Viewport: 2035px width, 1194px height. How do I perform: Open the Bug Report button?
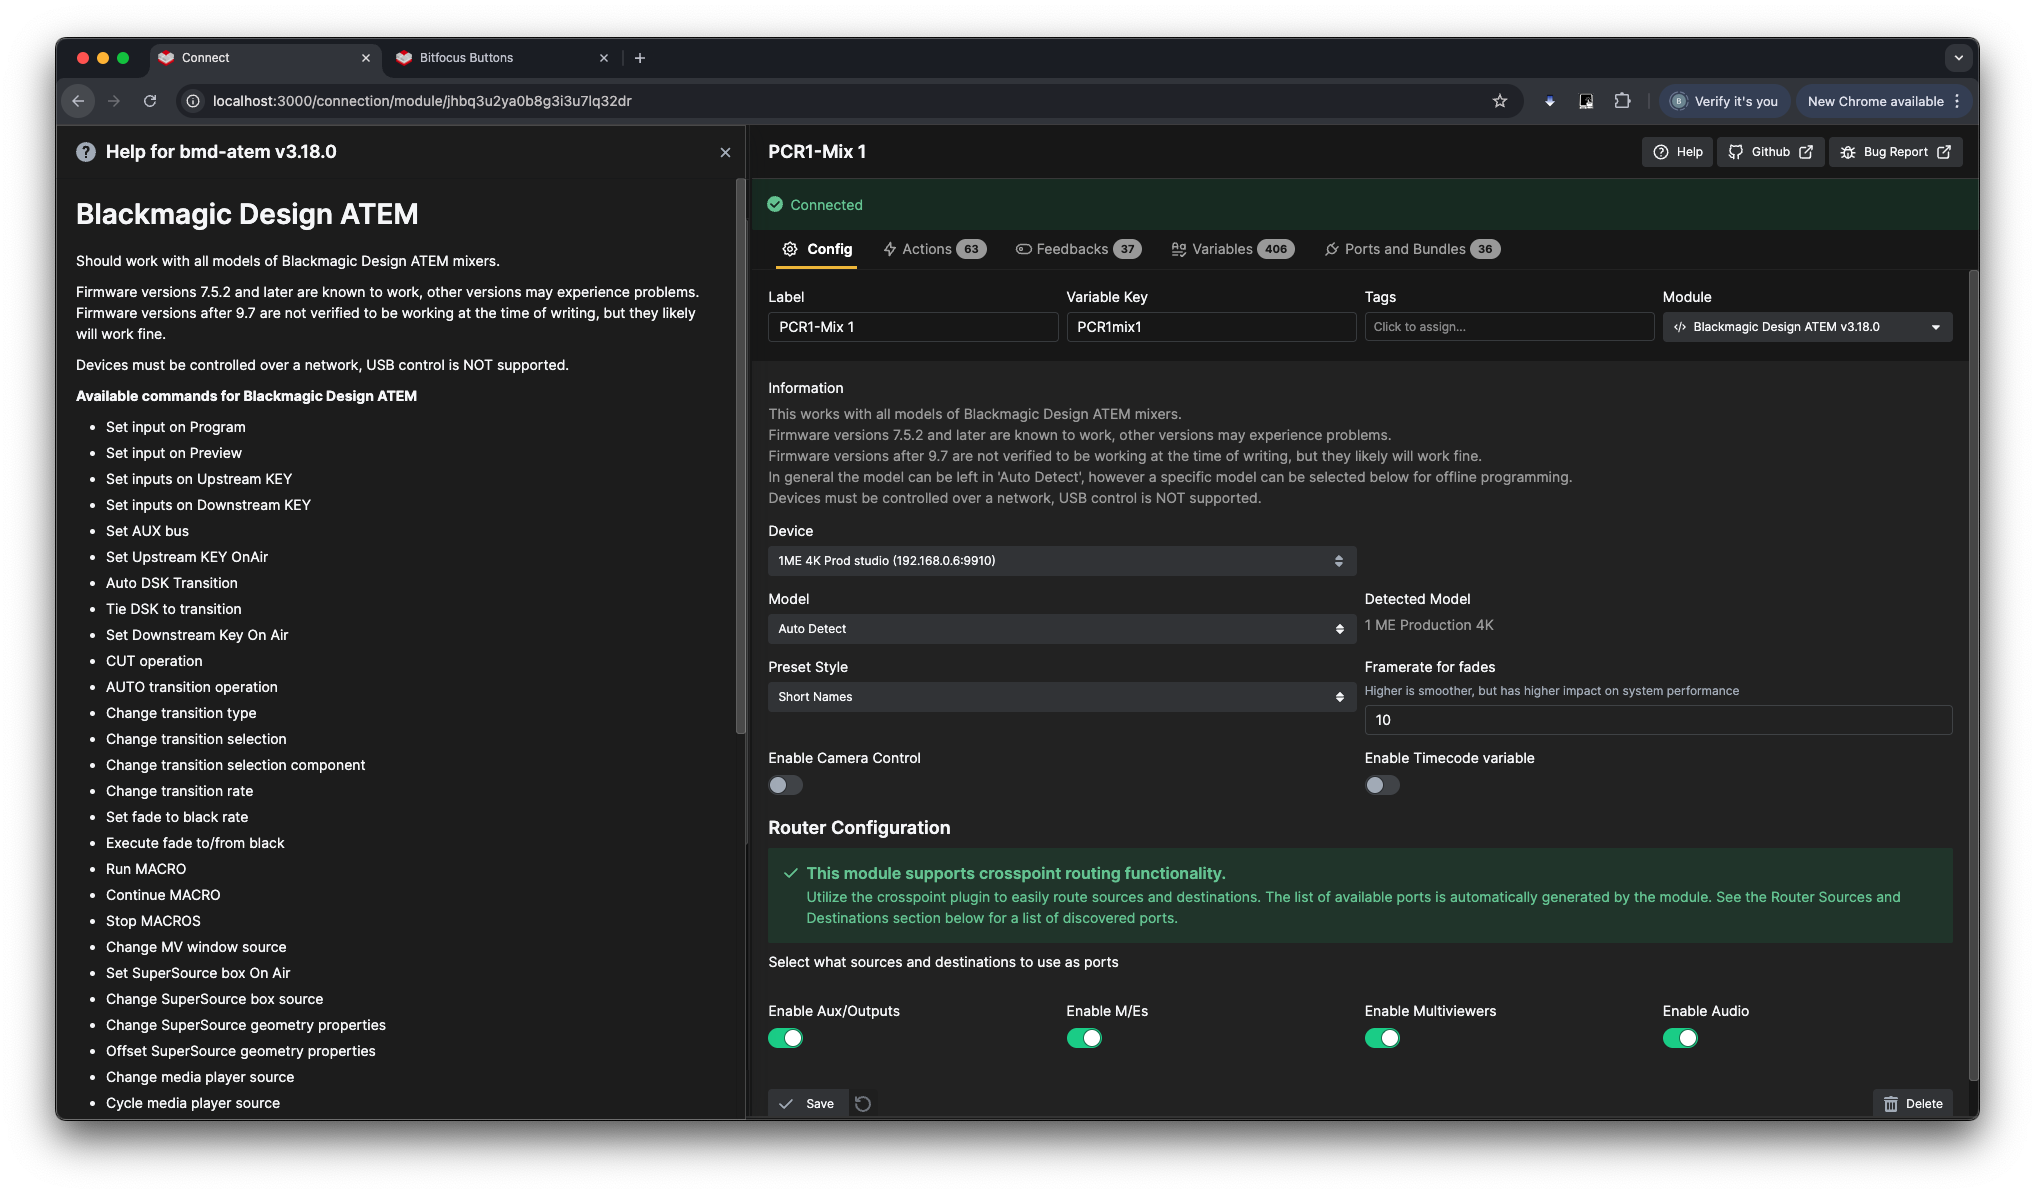(x=1896, y=152)
